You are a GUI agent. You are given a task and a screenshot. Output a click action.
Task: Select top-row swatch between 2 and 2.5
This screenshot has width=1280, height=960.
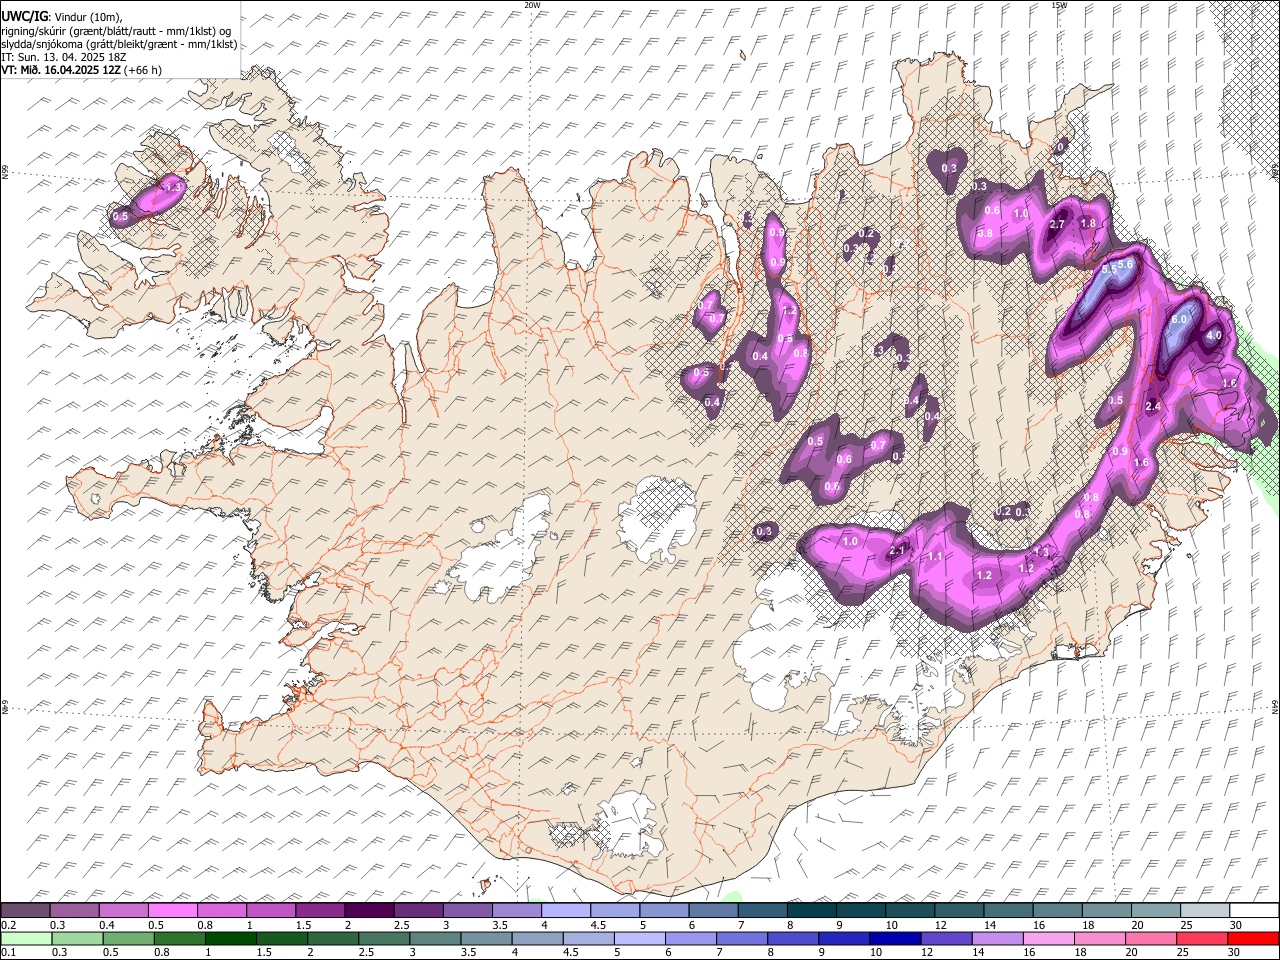tap(368, 911)
